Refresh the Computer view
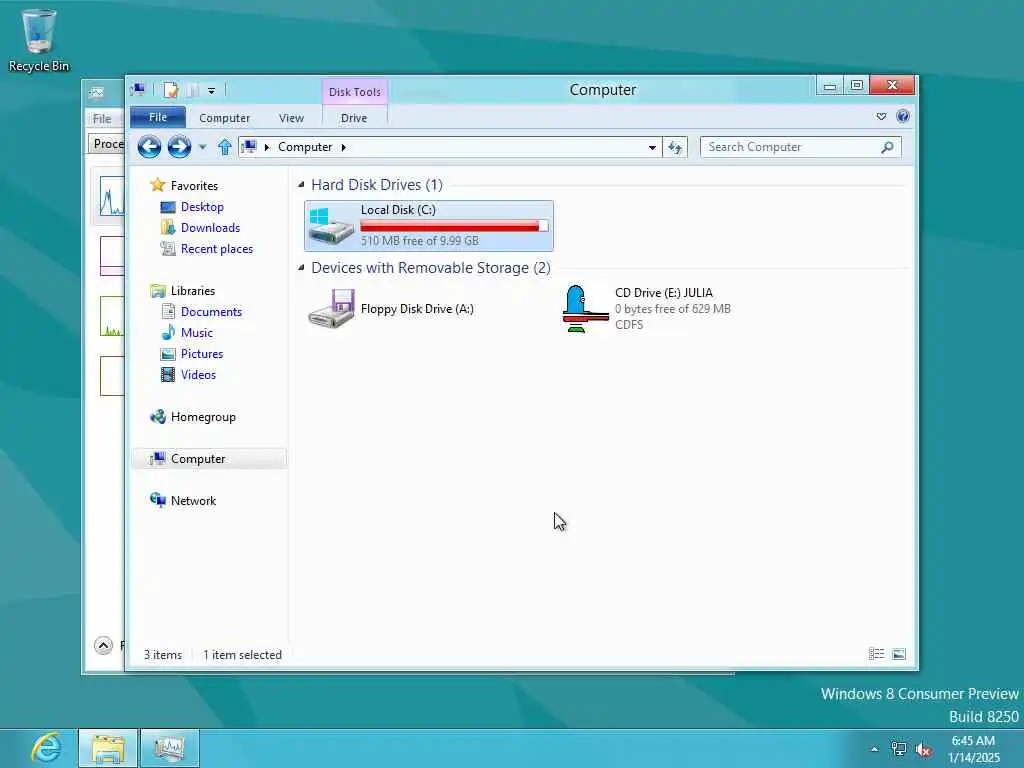Image resolution: width=1024 pixels, height=768 pixels. pyautogui.click(x=675, y=148)
